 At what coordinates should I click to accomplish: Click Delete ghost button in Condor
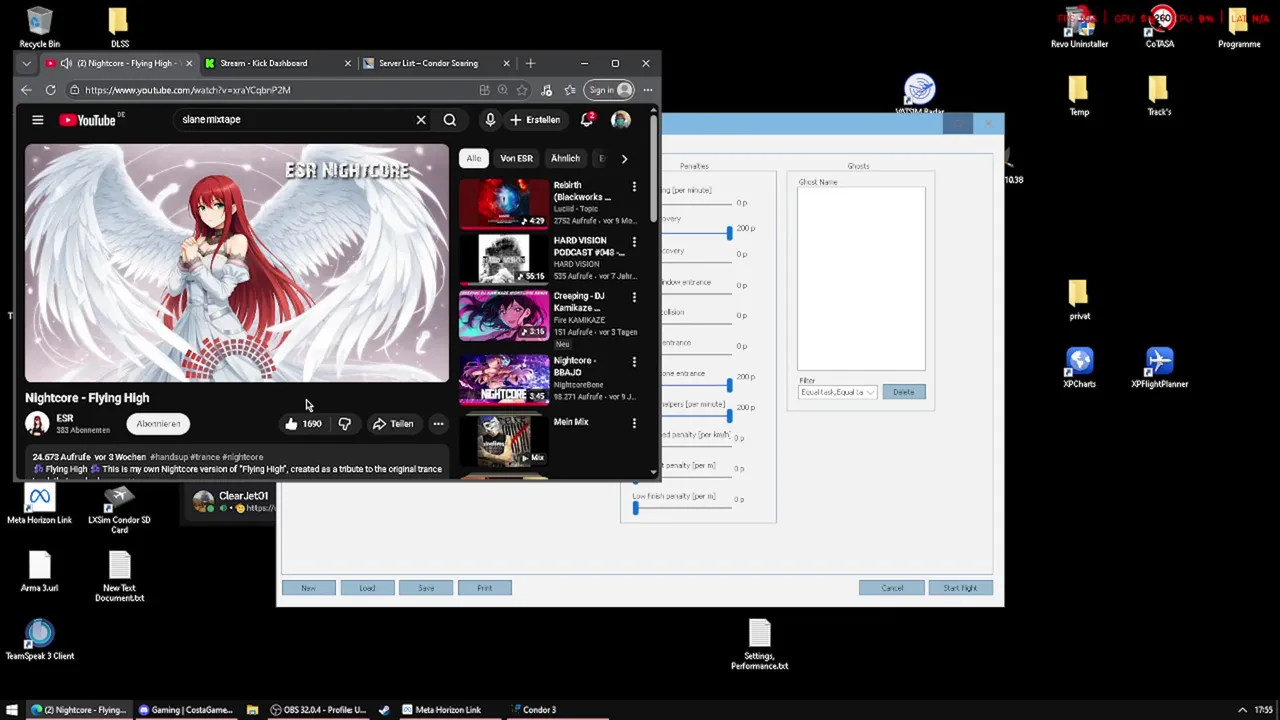click(x=903, y=392)
